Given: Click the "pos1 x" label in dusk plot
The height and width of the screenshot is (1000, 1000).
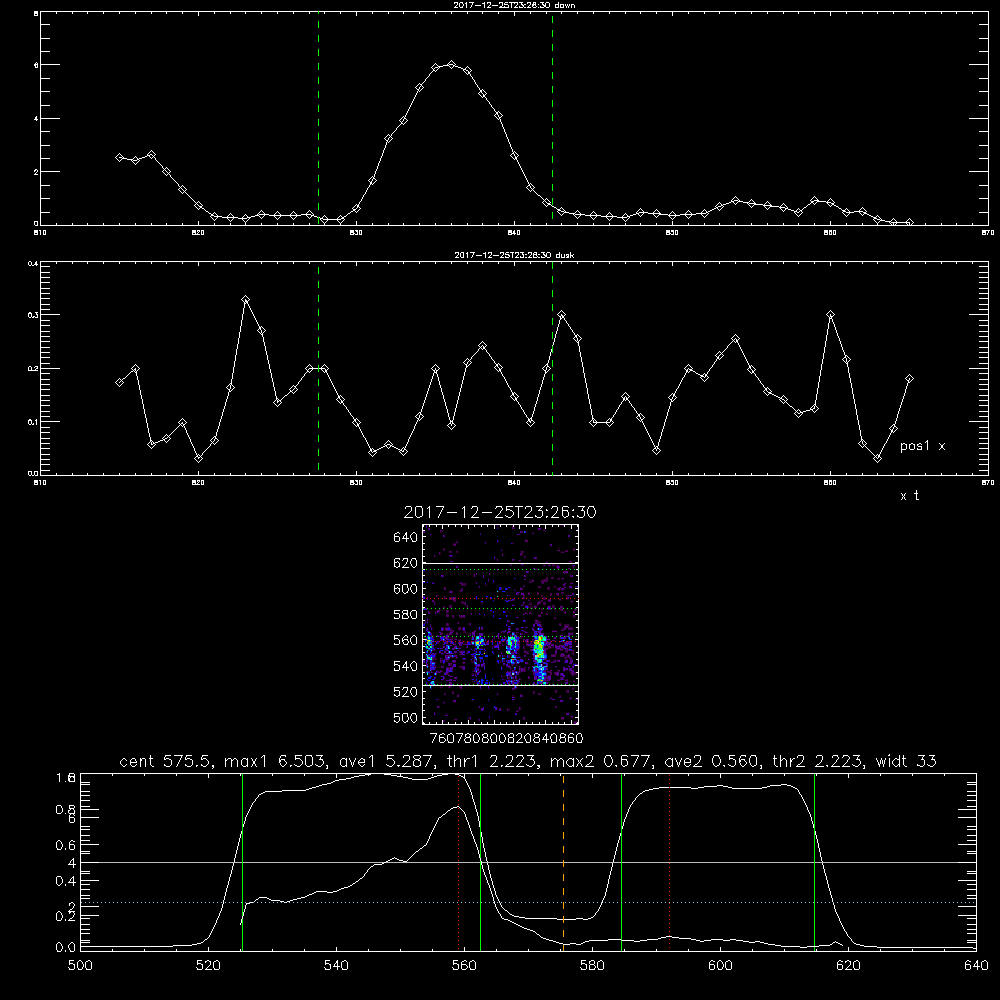Looking at the screenshot, I should (922, 446).
